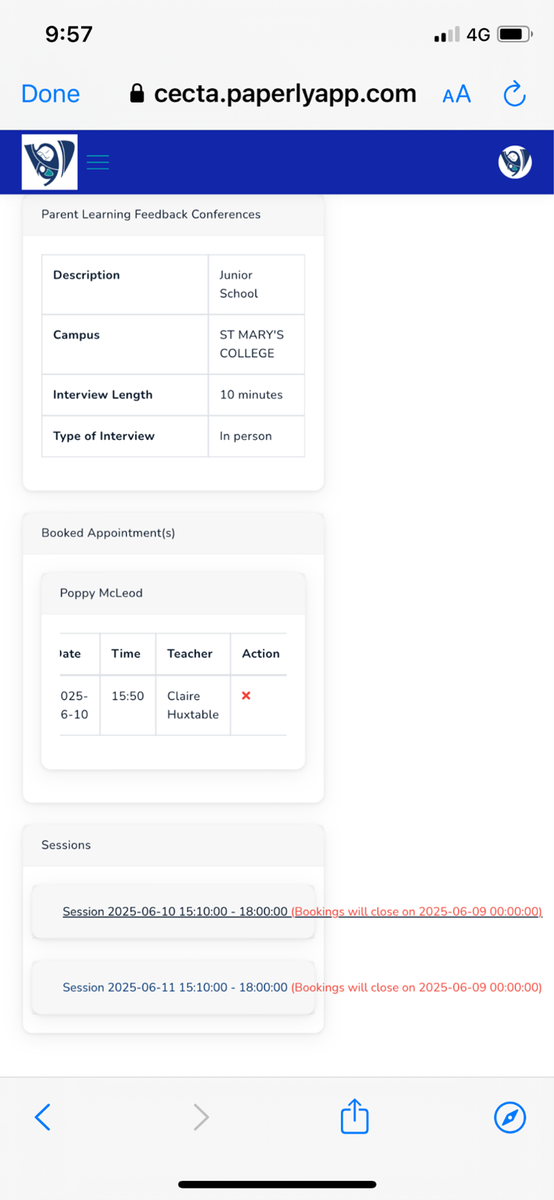Tap the Poppy McLeod card header
This screenshot has width=554, height=1200.
click(x=173, y=593)
